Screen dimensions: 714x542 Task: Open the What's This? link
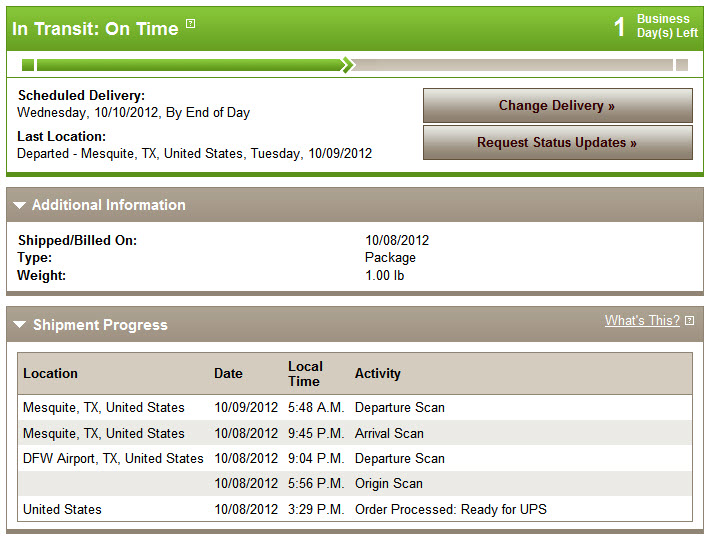[x=642, y=321]
